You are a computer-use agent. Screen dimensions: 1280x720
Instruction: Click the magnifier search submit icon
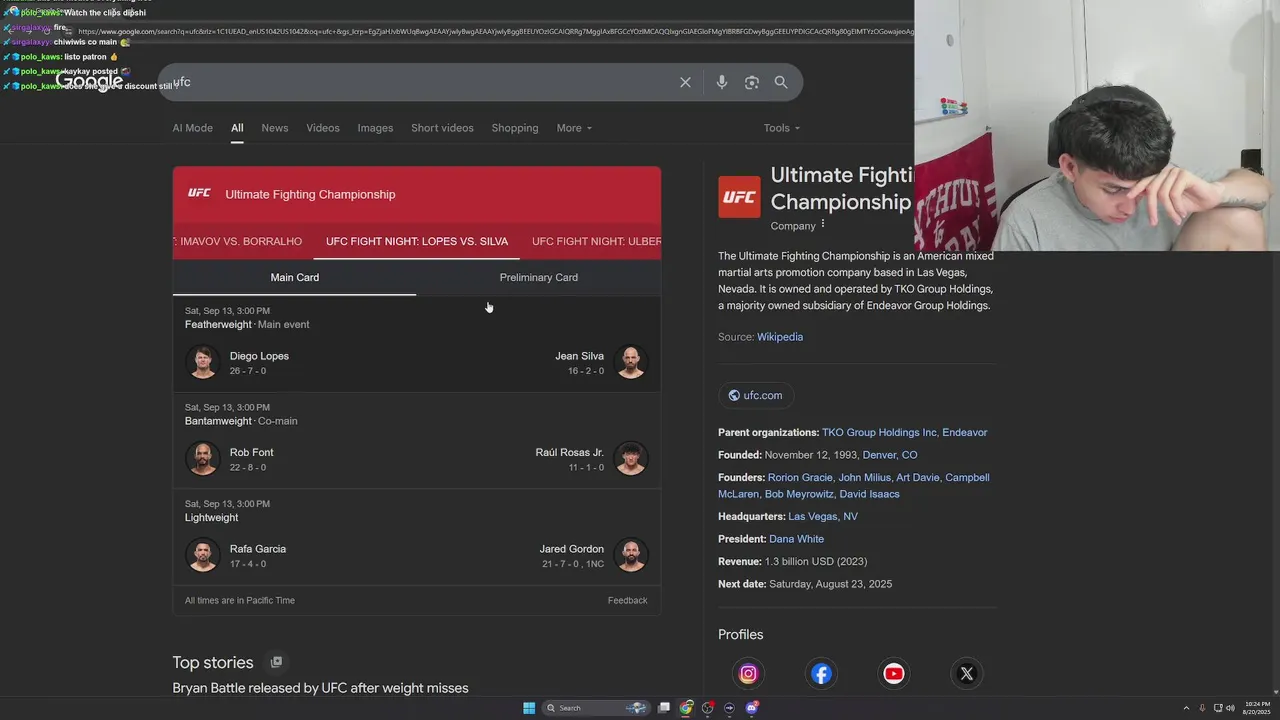tap(781, 82)
